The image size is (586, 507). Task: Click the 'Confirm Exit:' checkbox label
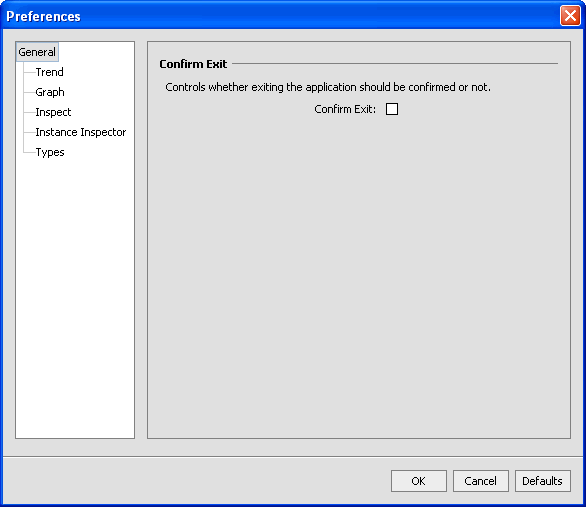(x=345, y=109)
